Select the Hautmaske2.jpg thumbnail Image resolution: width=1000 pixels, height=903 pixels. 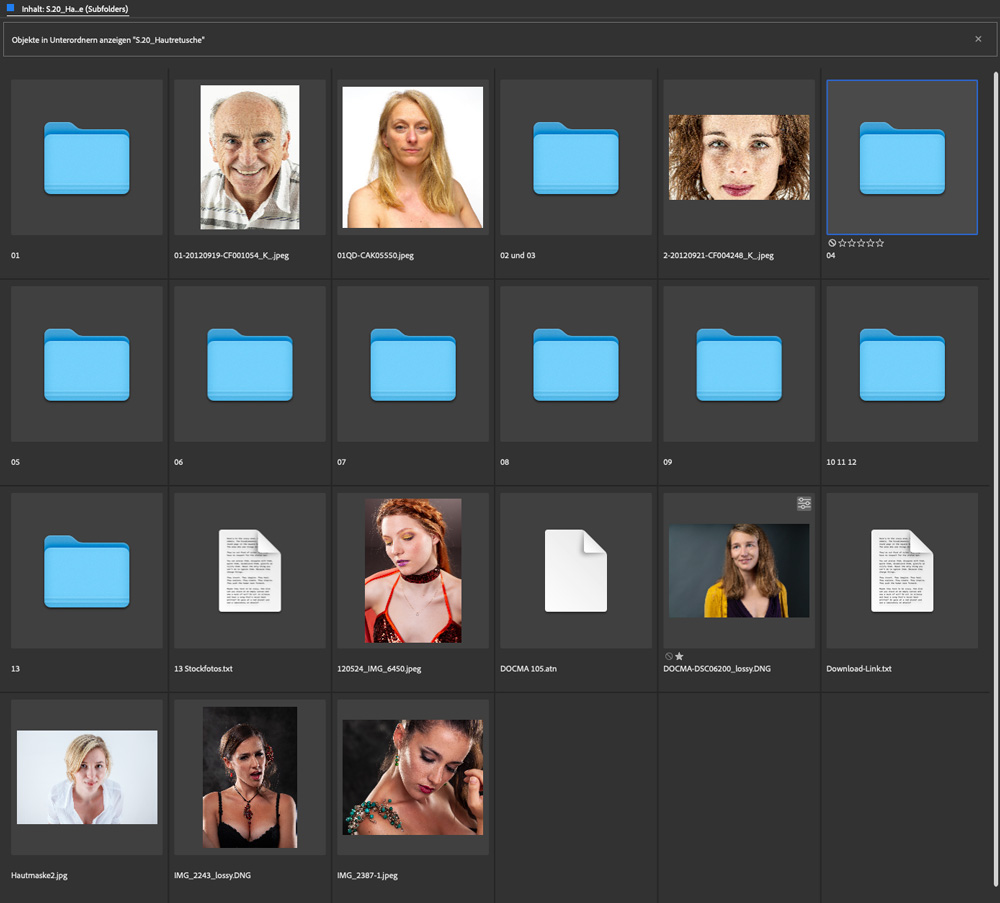click(87, 777)
